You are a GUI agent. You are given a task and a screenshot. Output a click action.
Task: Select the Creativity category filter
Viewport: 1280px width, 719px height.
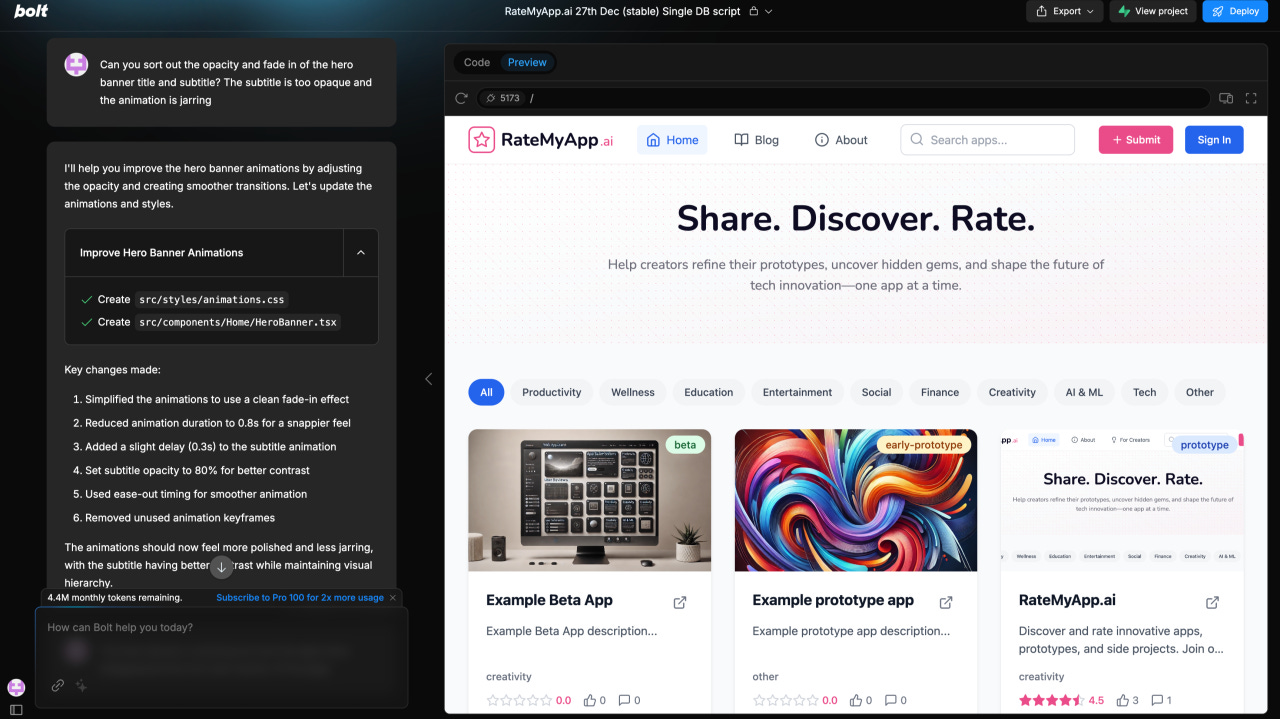(x=1012, y=392)
